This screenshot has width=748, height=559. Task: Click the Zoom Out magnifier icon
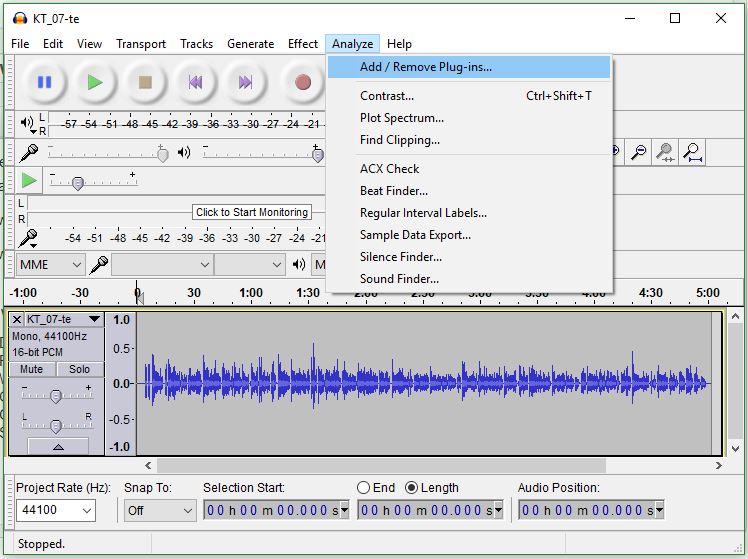coord(638,152)
